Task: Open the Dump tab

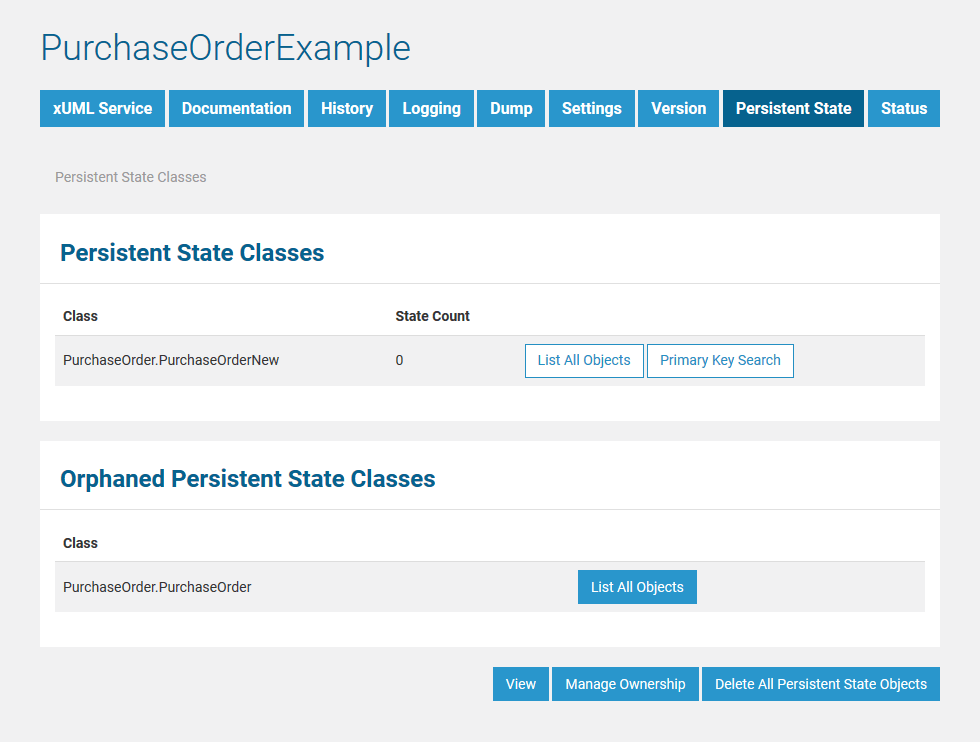Action: pos(510,108)
